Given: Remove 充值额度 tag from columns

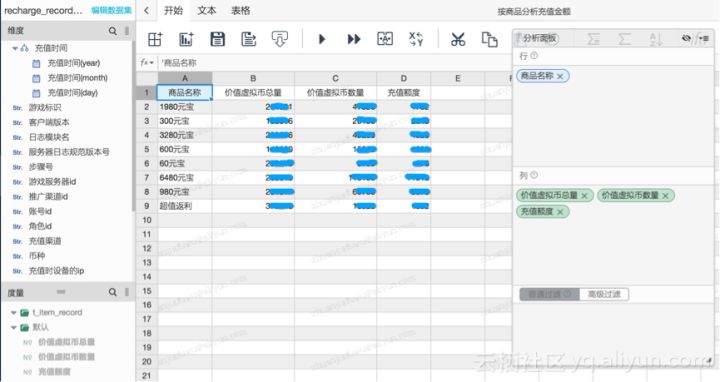Looking at the screenshot, I should pyautogui.click(x=560, y=212).
